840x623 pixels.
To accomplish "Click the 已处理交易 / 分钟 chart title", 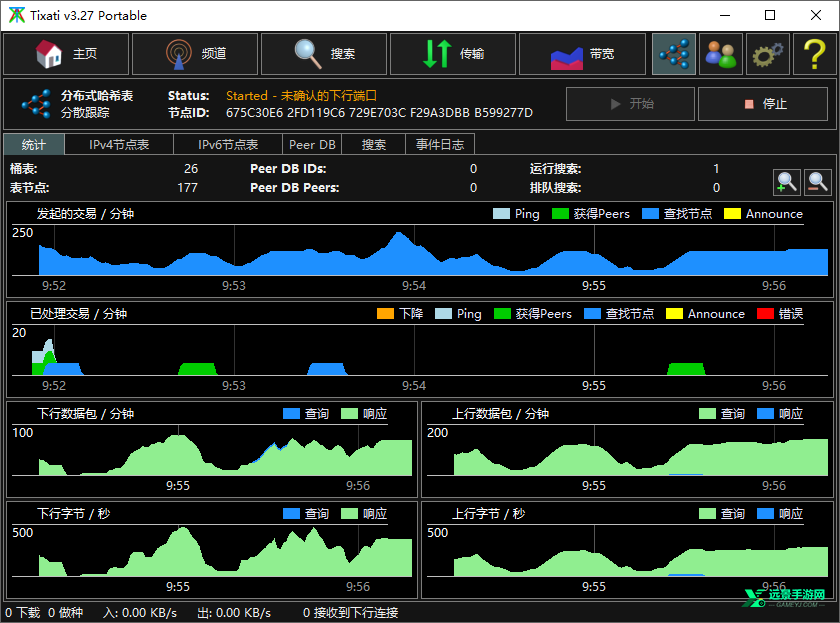I will point(78,314).
